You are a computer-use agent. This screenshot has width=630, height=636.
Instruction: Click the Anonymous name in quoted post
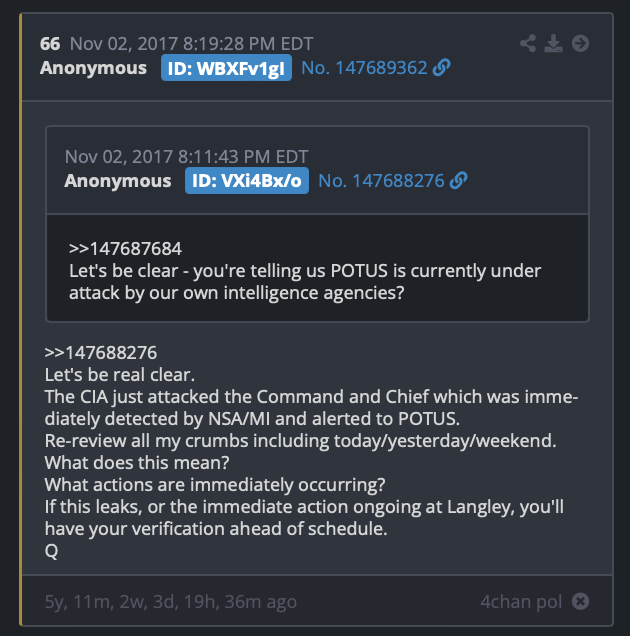[118, 180]
